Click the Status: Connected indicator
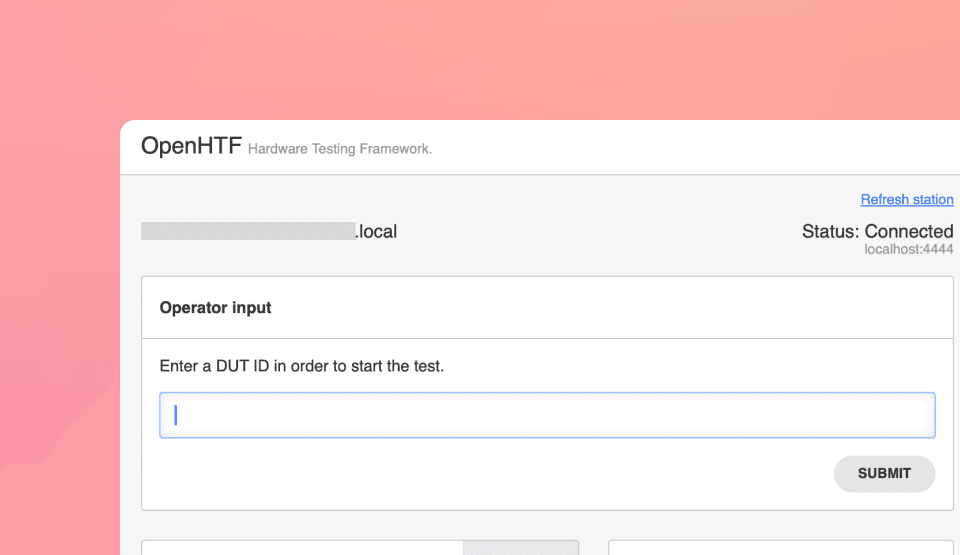 coord(877,231)
